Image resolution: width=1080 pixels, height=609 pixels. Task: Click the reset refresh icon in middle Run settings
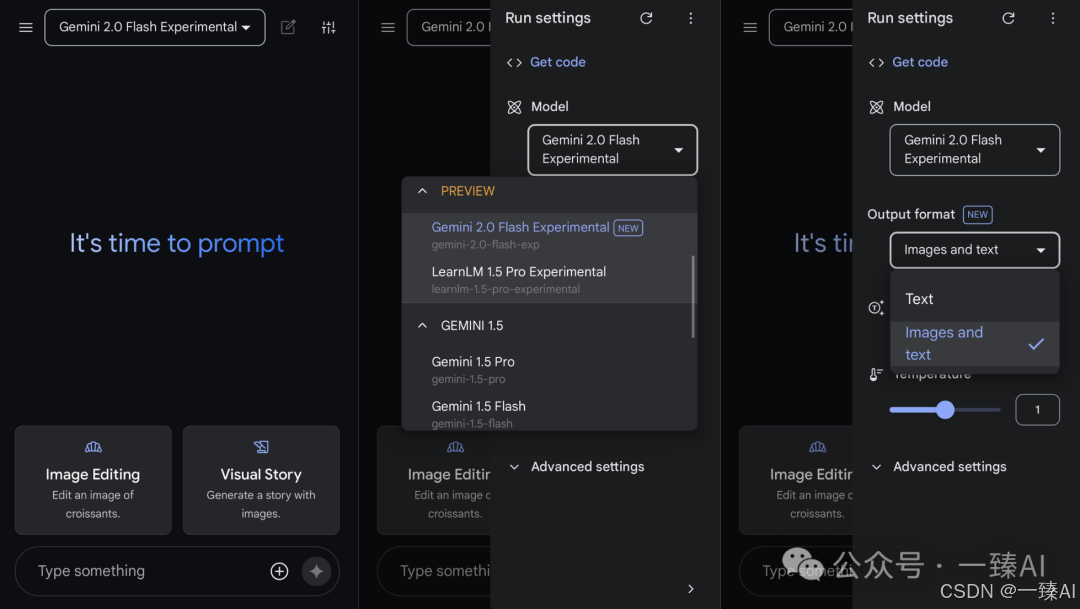coord(646,19)
